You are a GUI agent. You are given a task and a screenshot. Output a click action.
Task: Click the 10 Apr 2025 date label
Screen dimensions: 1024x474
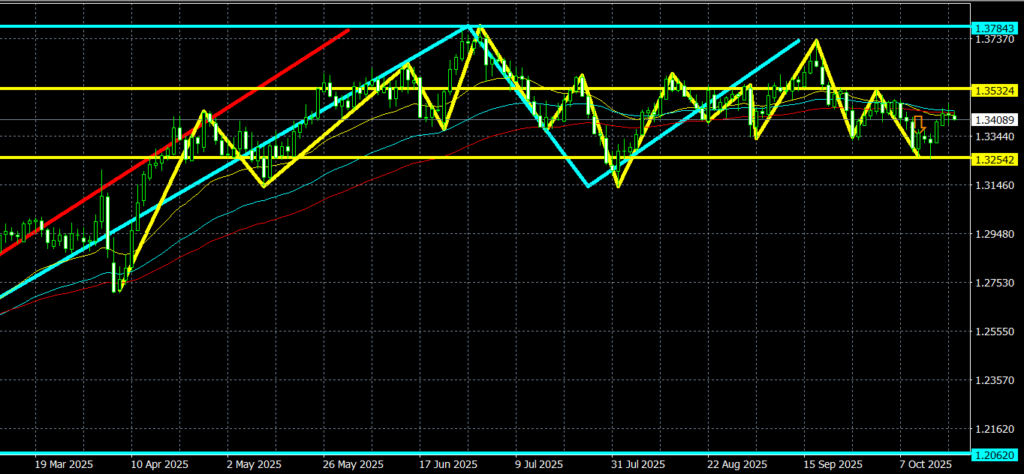click(x=159, y=465)
